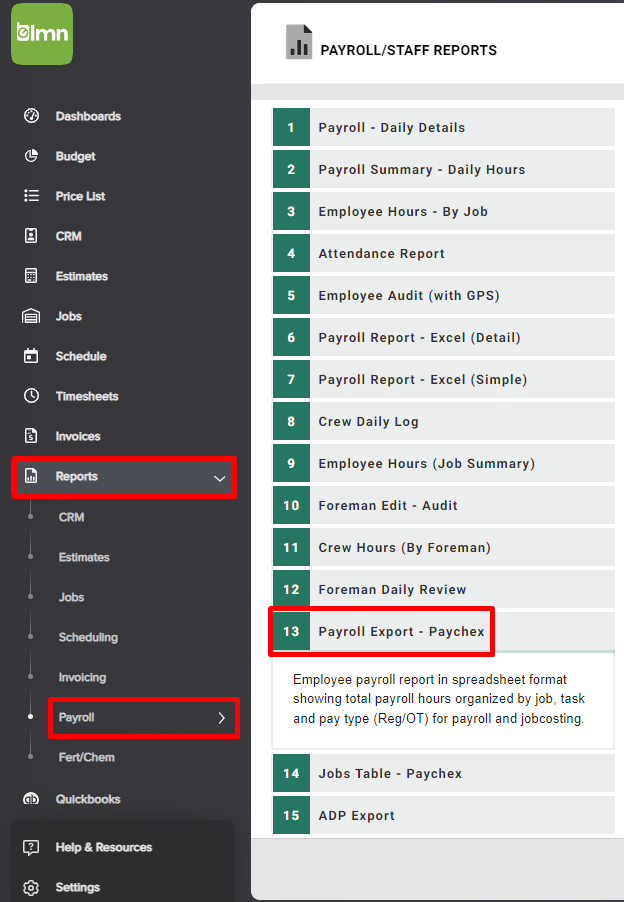Open the Dashboards gauge icon
Image resolution: width=624 pixels, height=902 pixels.
[31, 116]
